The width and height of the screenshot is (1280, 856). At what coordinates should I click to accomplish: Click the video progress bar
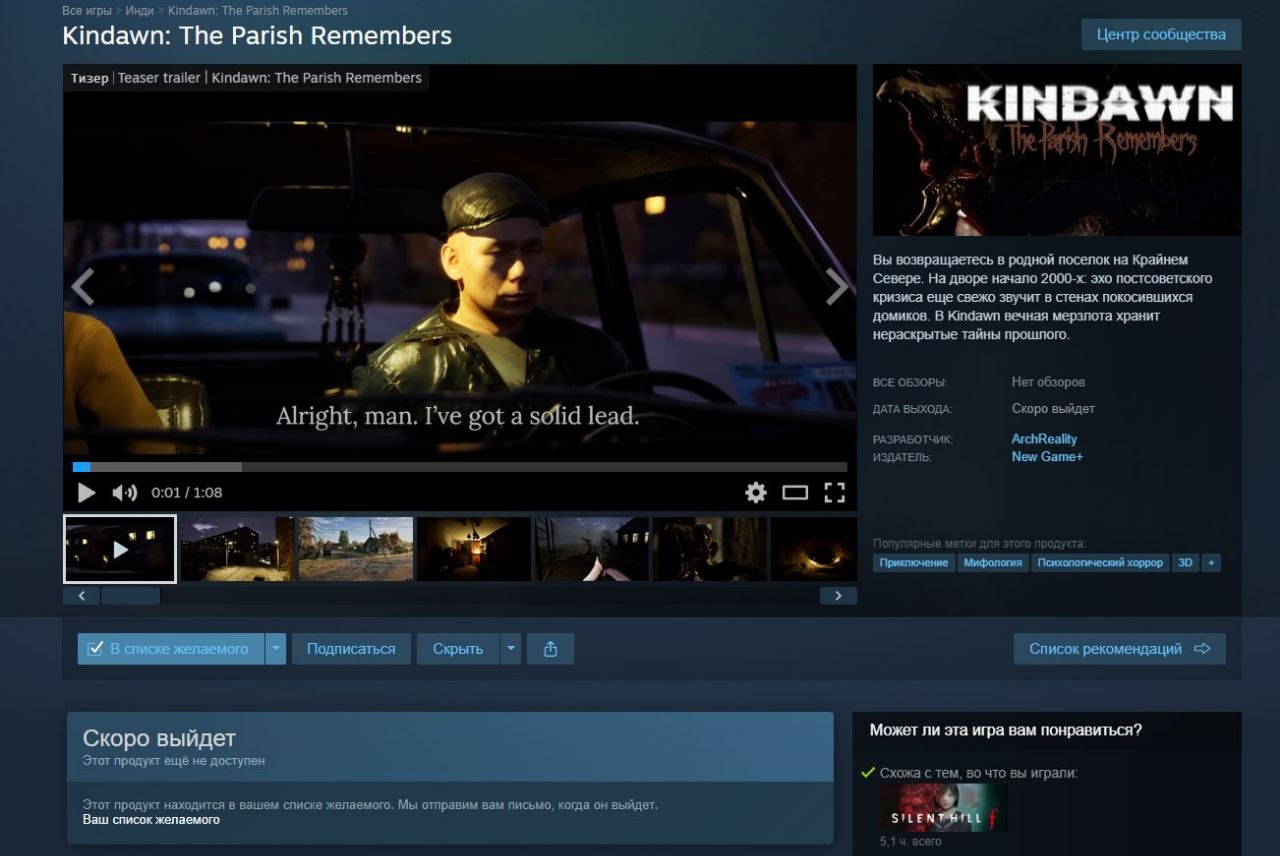[x=460, y=467]
